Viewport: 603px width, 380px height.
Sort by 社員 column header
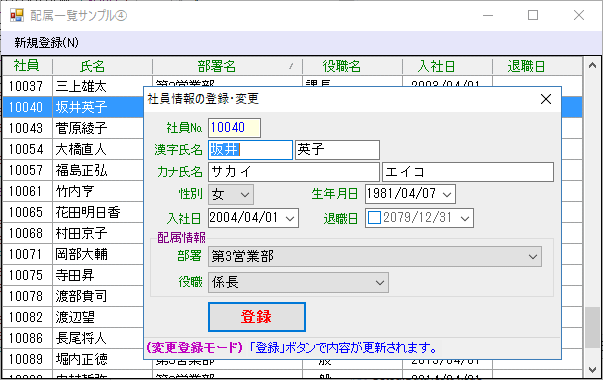click(x=27, y=66)
